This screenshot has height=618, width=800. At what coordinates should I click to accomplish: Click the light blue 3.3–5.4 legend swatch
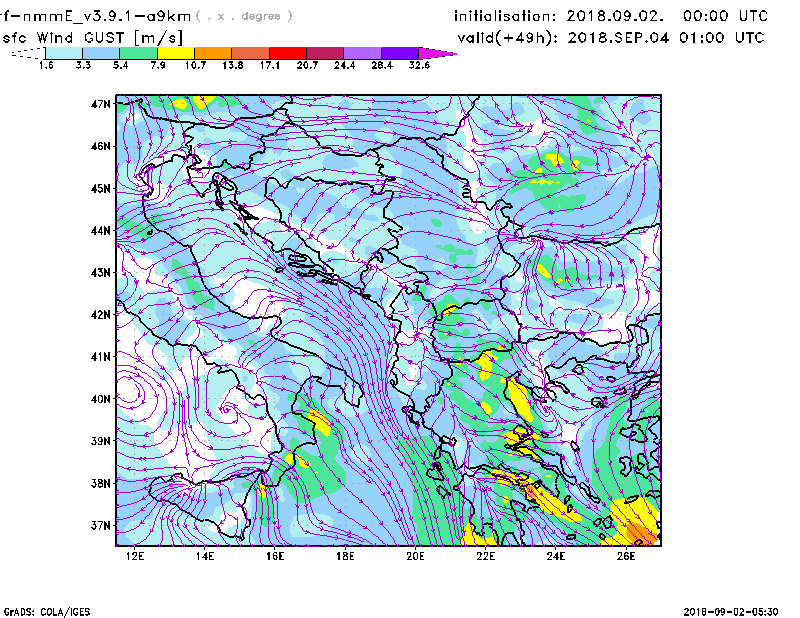click(101, 53)
